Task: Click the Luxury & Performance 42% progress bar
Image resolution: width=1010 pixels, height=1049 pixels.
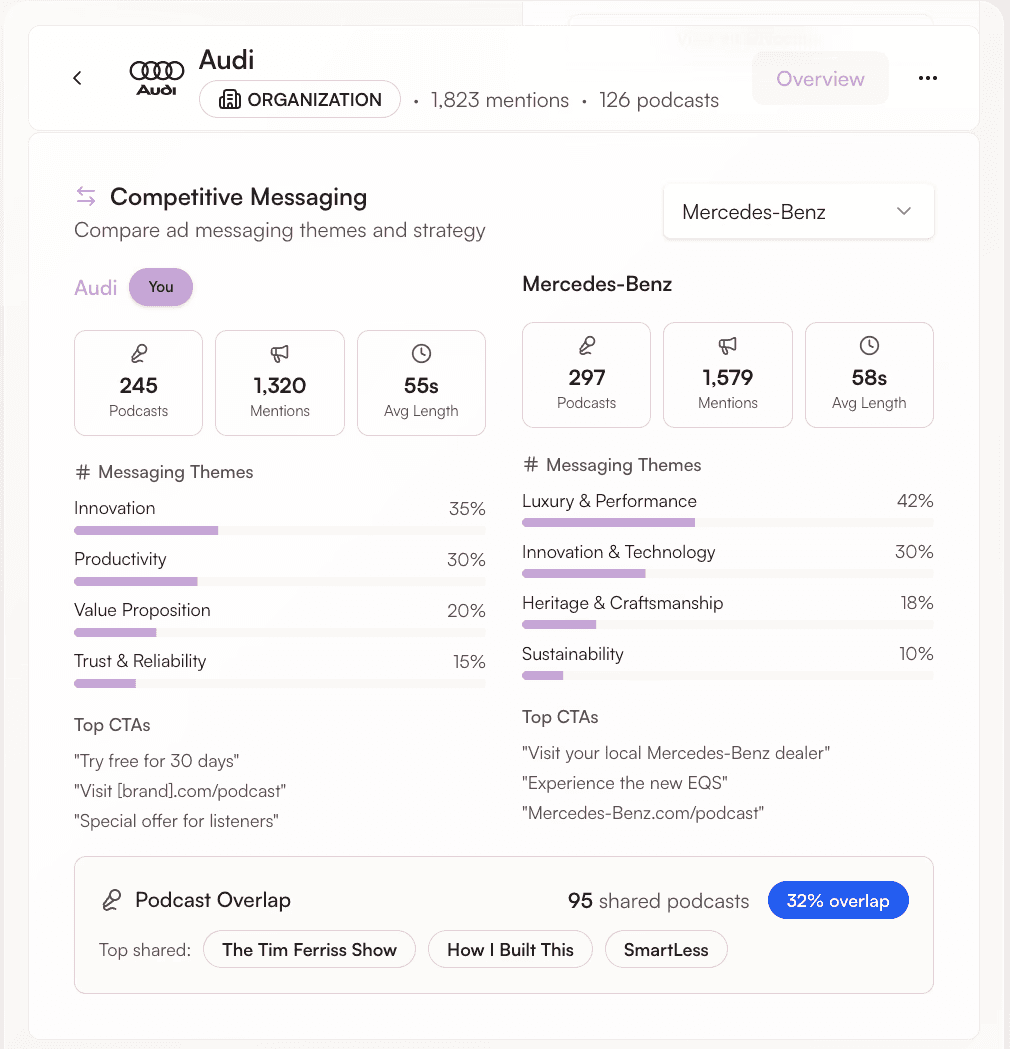Action: [728, 522]
